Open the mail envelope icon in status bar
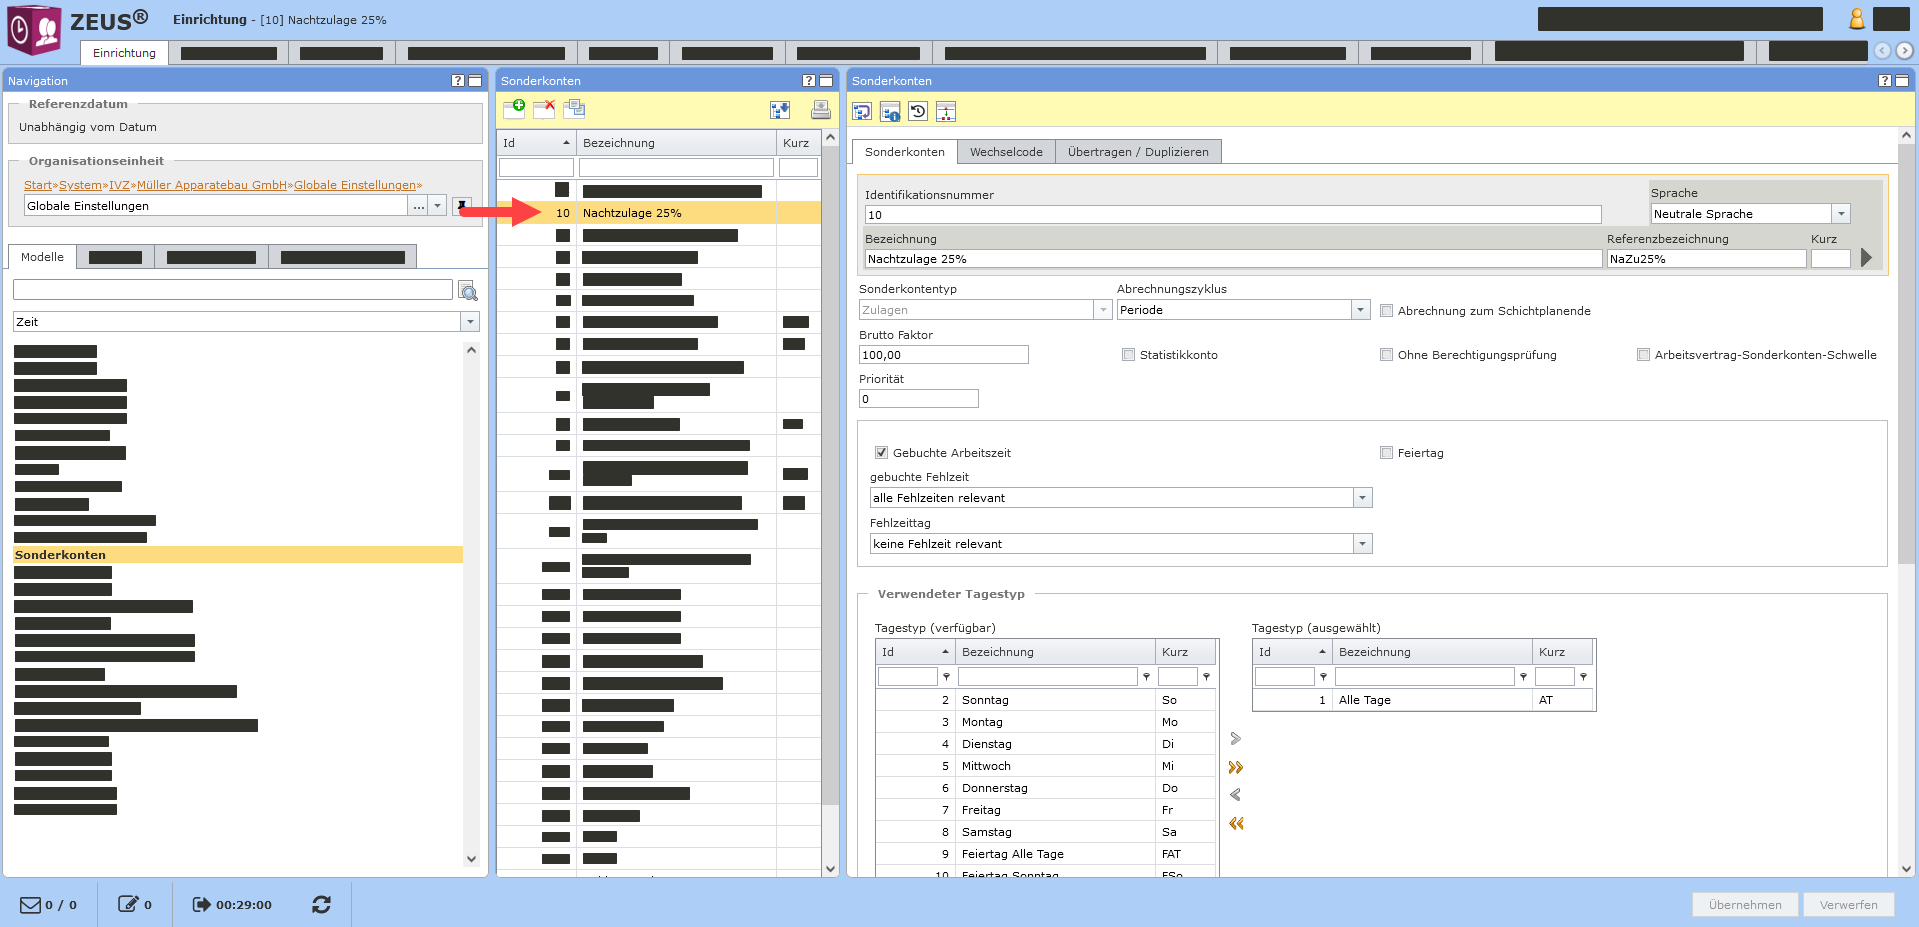 tap(30, 904)
